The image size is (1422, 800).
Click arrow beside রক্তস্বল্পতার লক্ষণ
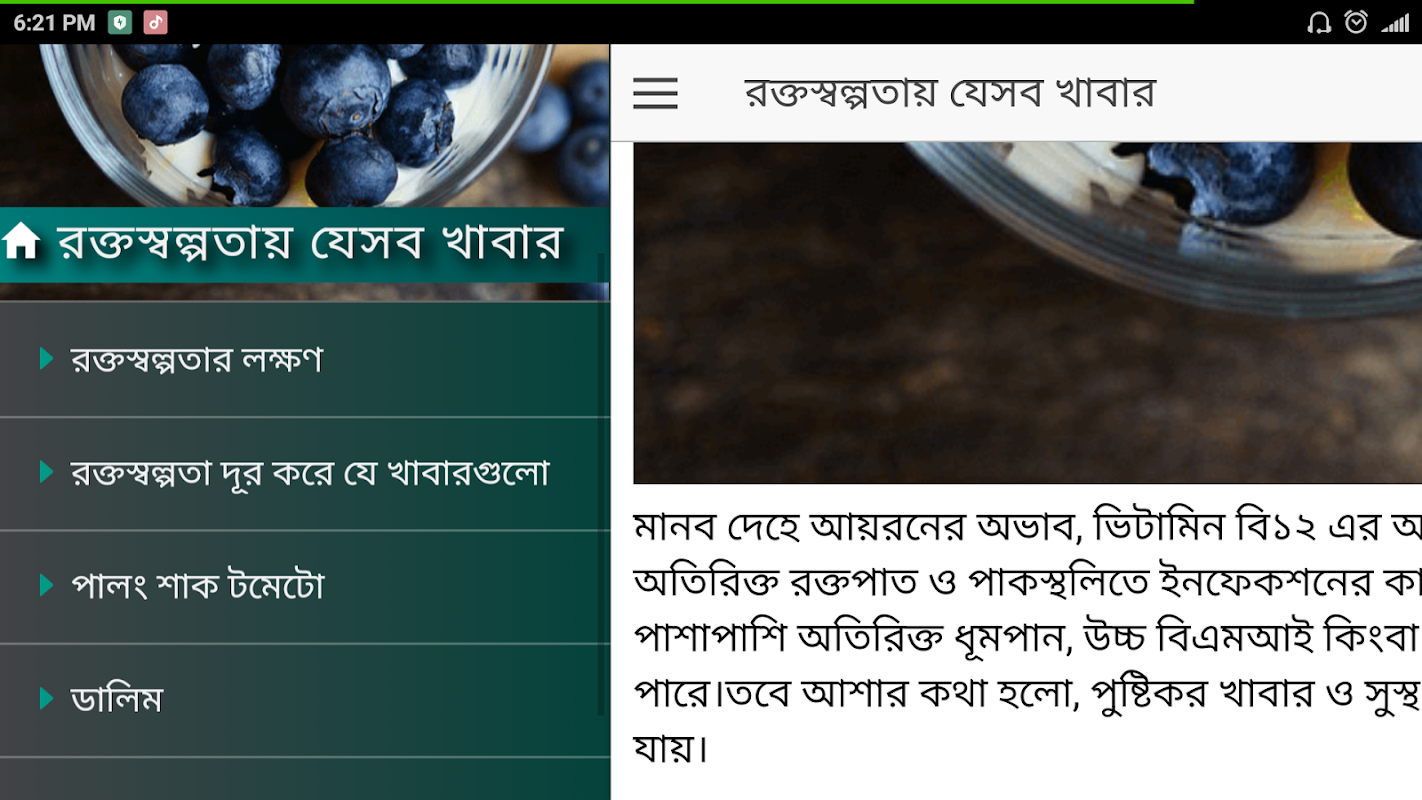tap(46, 358)
